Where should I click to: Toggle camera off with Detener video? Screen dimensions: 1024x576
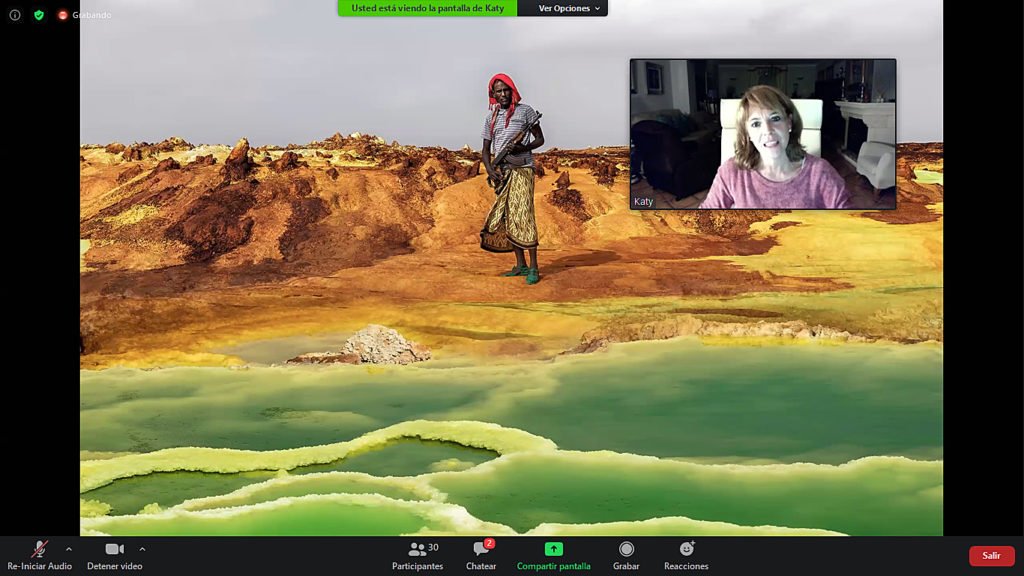click(114, 556)
